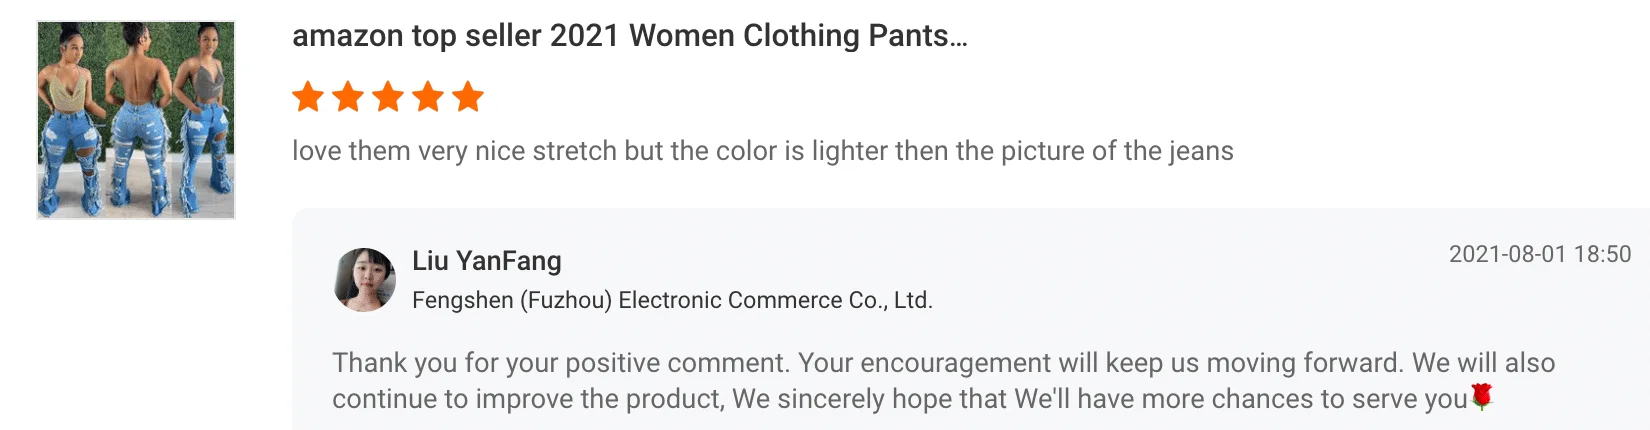Click the ellipsis ending the truncated title
Screen dimensions: 1650x430
tap(959, 40)
